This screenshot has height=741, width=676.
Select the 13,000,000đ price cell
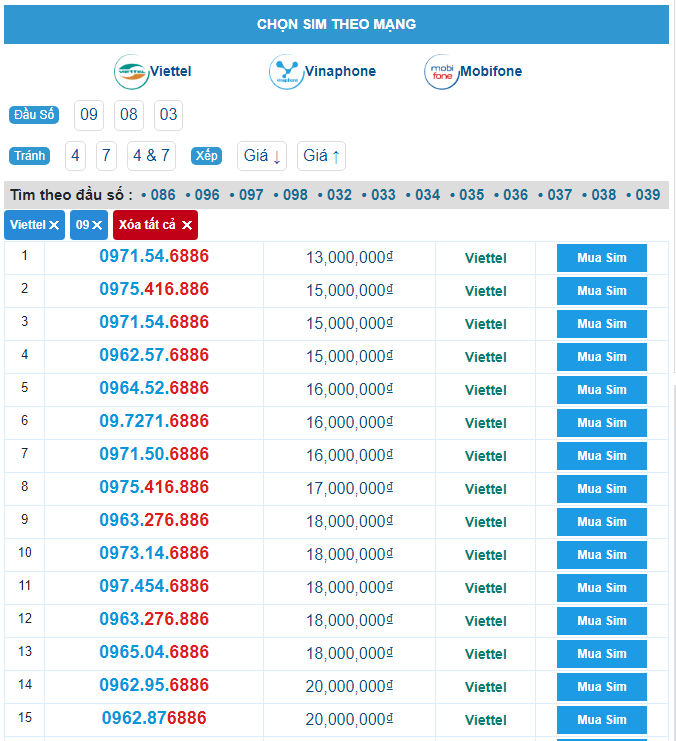pyautogui.click(x=349, y=258)
